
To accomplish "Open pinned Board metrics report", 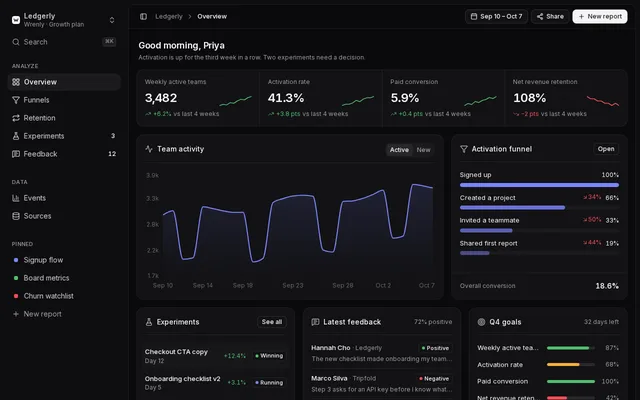I will 64,278.
